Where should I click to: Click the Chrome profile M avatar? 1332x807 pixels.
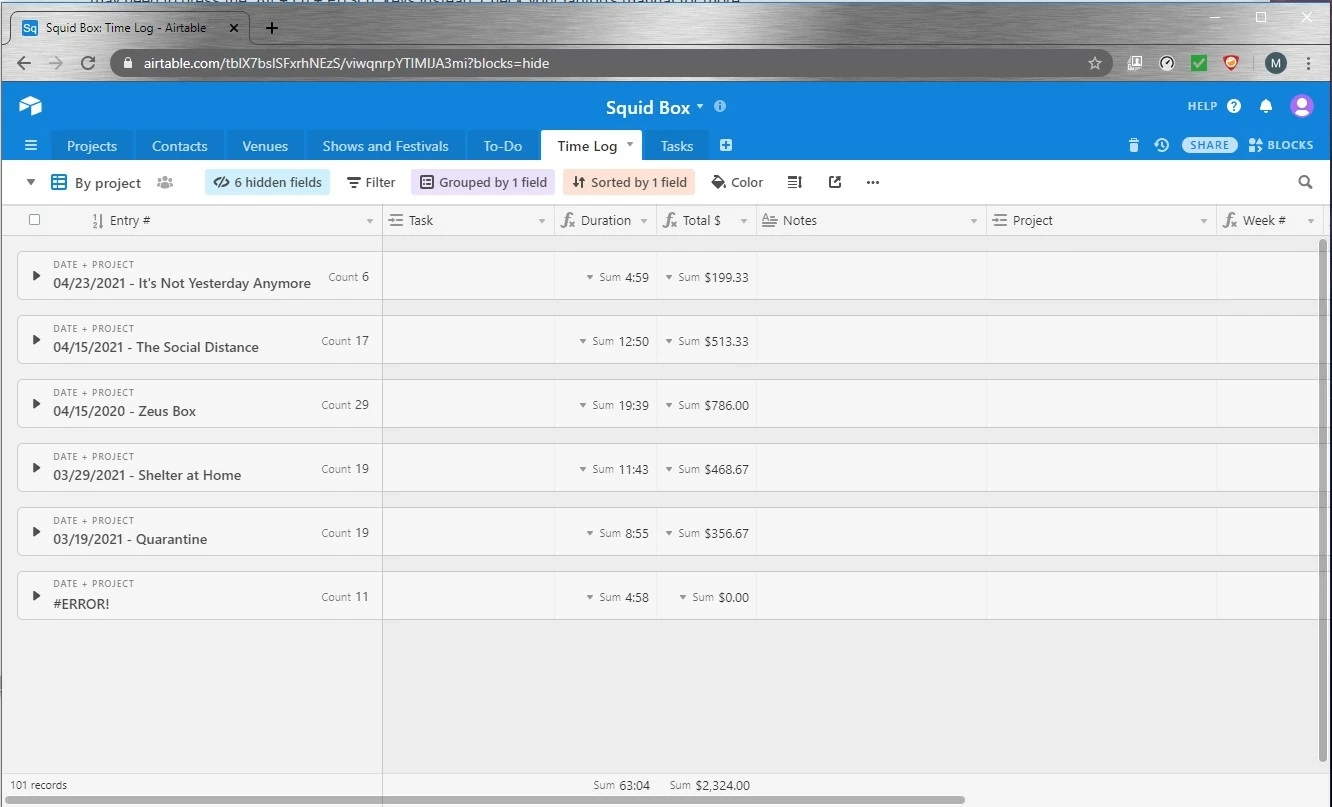[1275, 63]
